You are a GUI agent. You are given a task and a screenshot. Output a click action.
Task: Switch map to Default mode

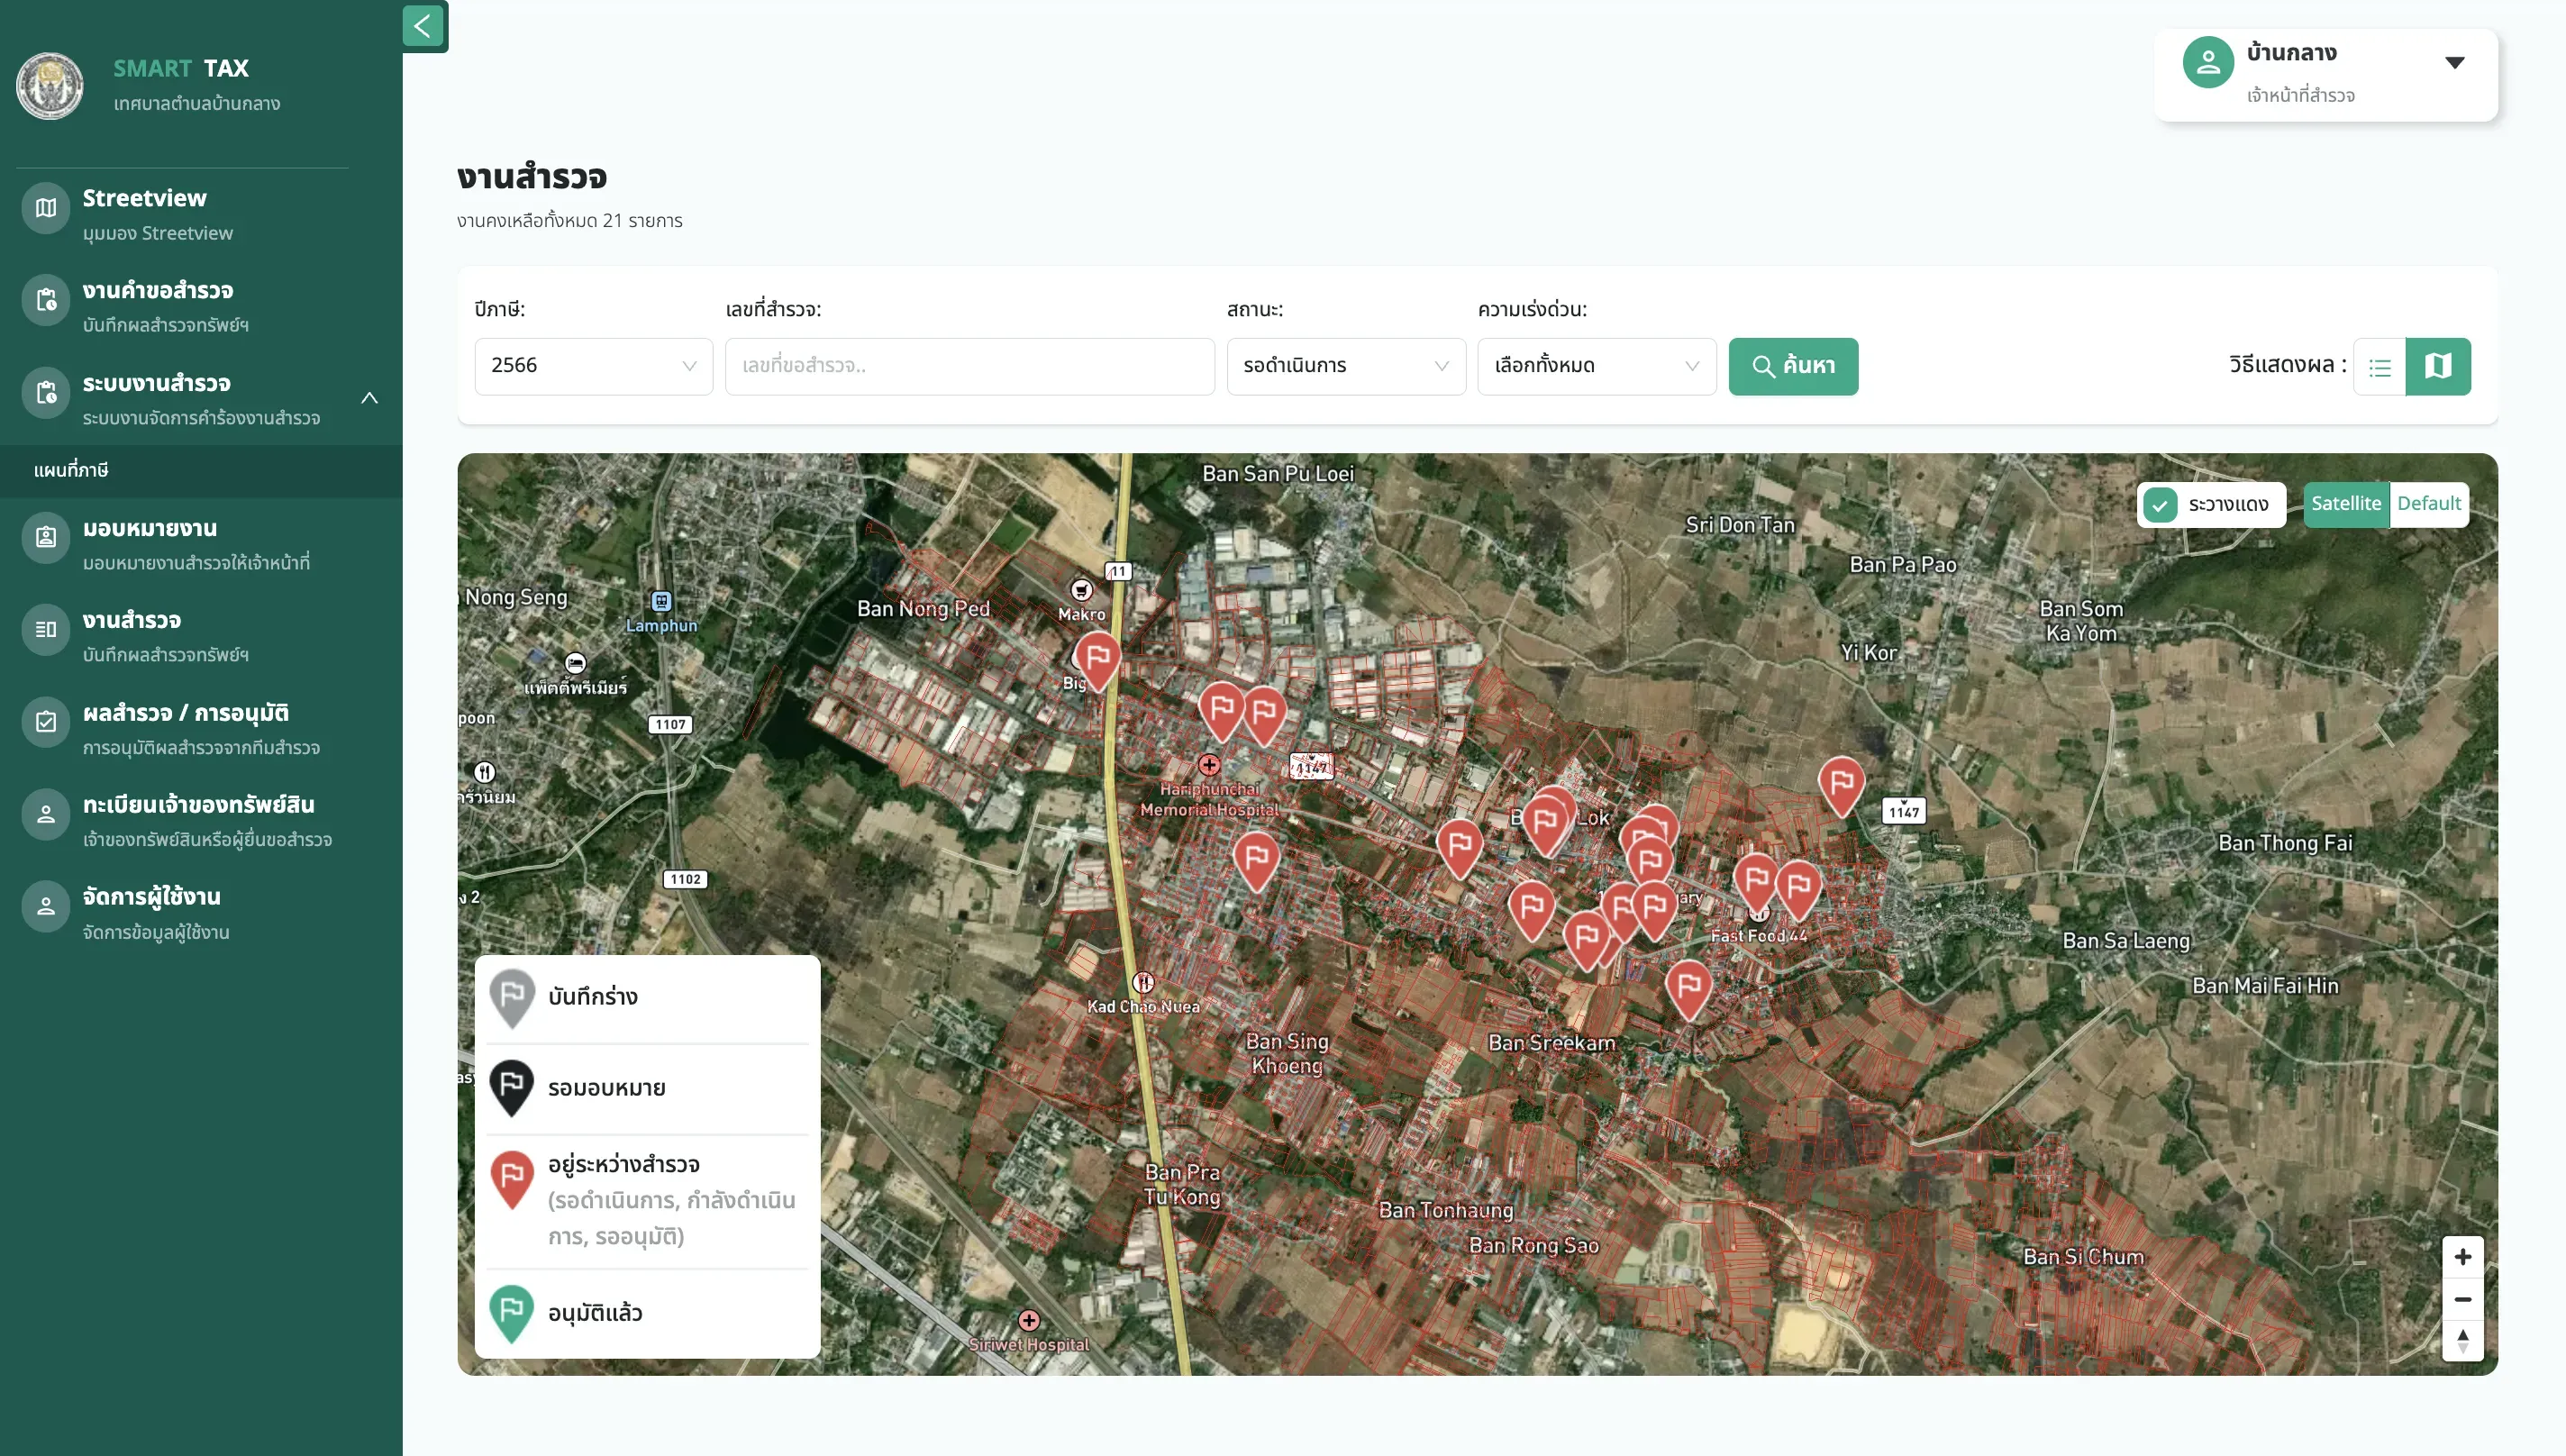(2429, 504)
